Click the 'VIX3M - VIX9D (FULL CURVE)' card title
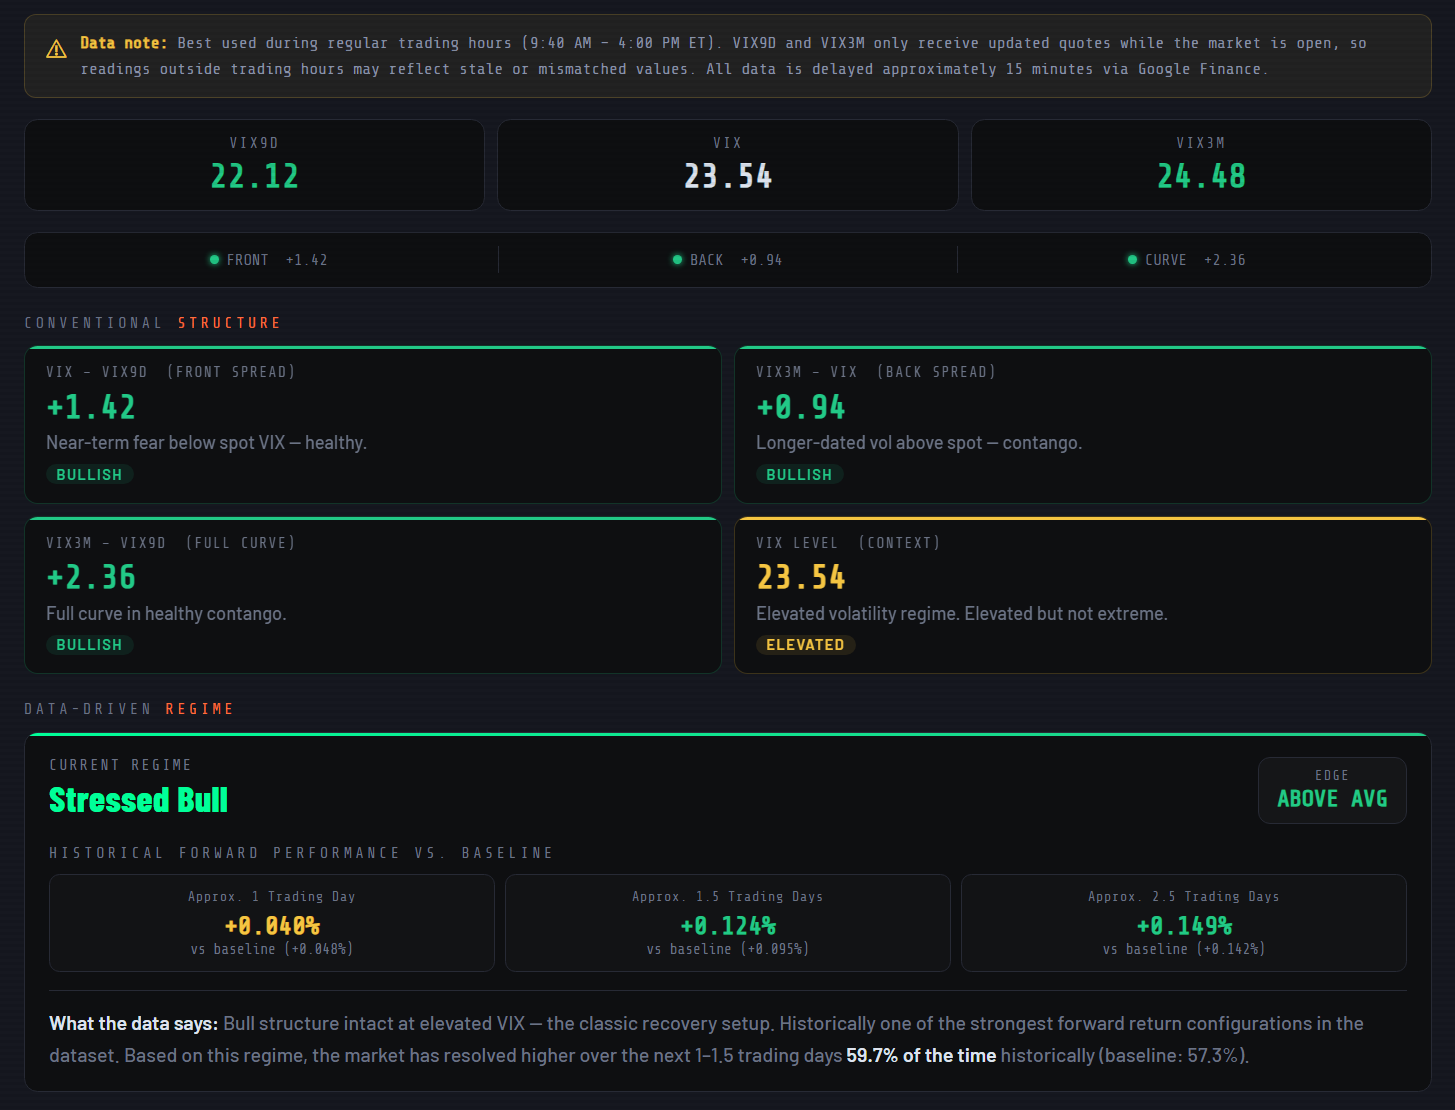1455x1110 pixels. point(171,543)
